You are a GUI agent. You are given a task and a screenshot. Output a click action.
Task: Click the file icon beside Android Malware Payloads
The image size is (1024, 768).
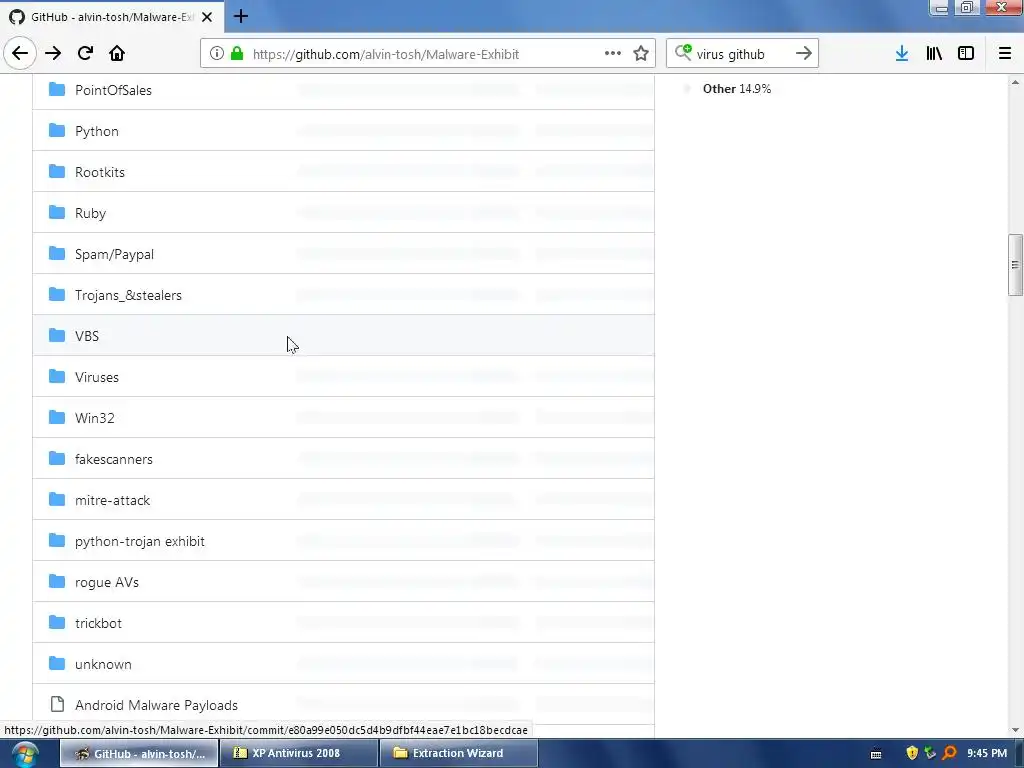[x=57, y=704]
